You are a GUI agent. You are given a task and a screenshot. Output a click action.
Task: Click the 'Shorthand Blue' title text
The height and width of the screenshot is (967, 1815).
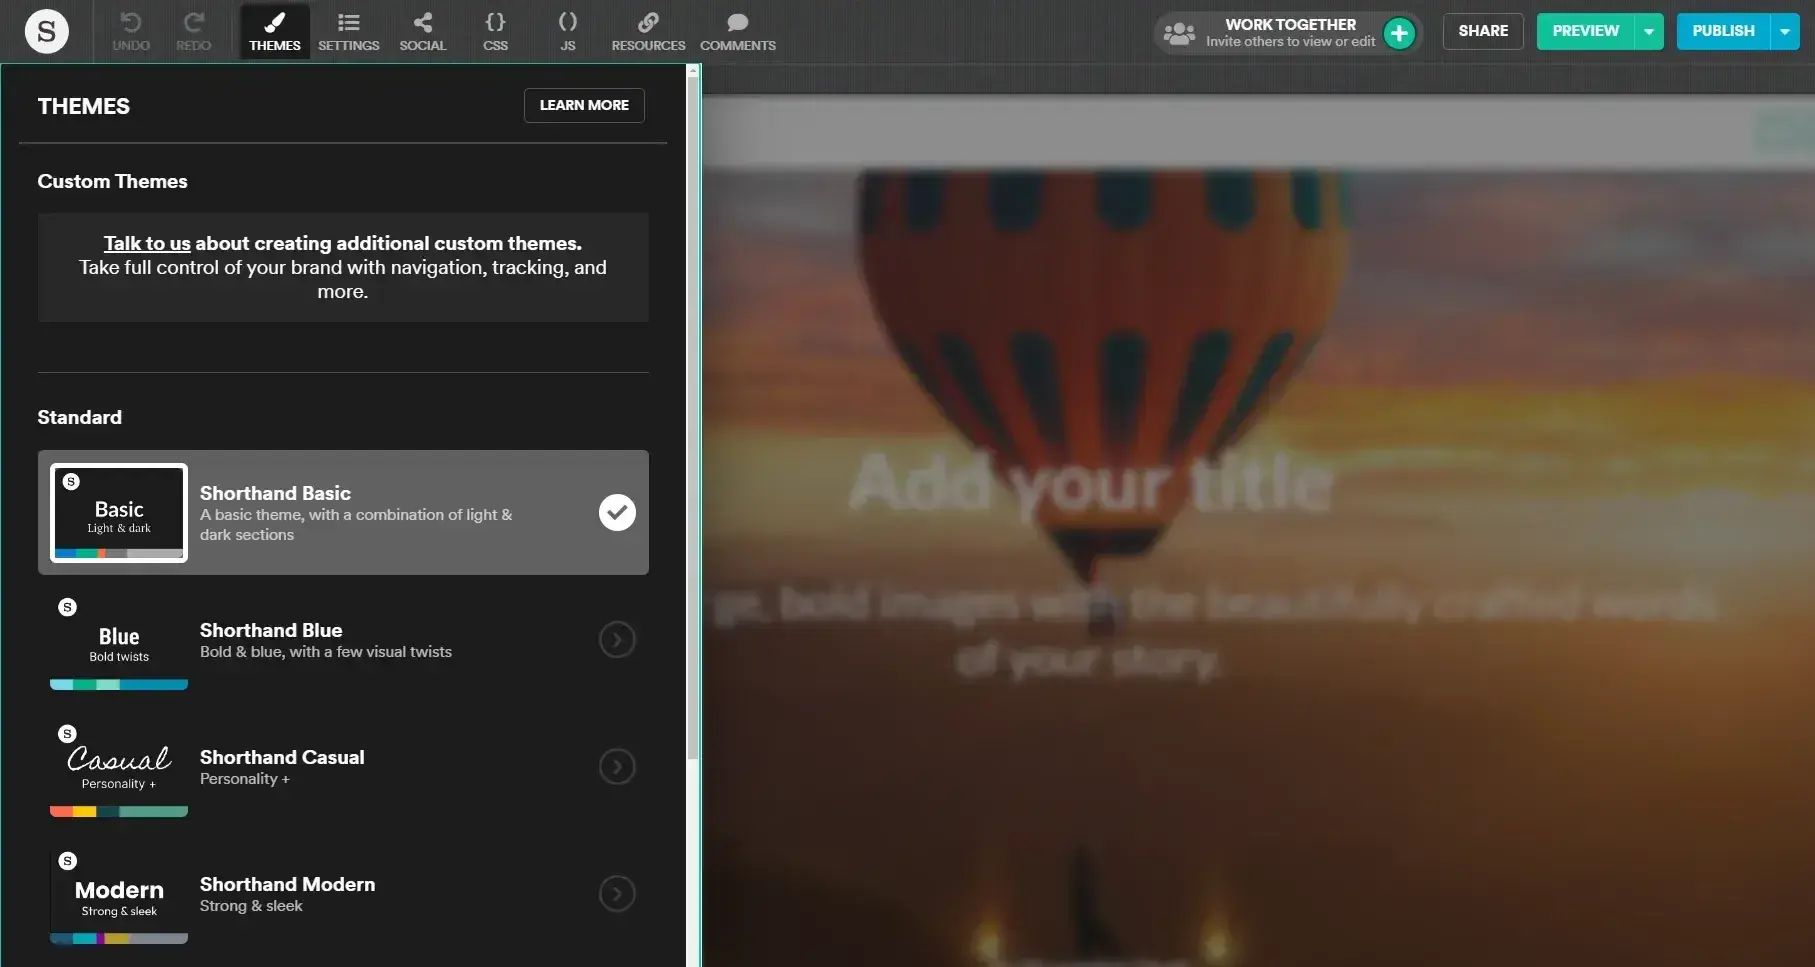click(x=271, y=630)
